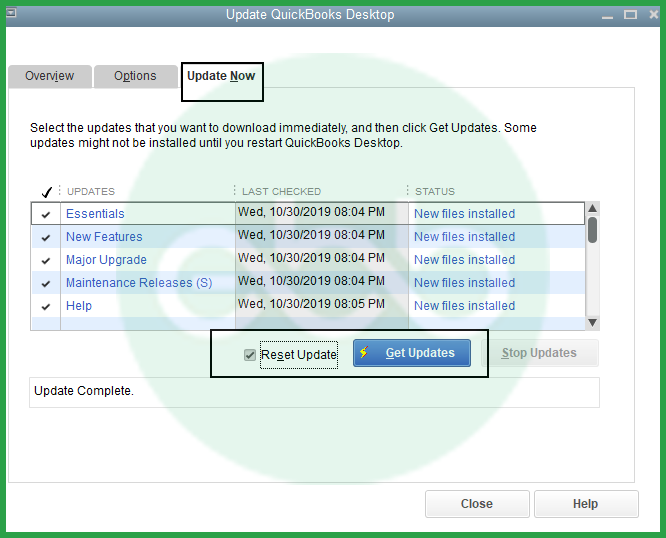The height and width of the screenshot is (538, 666).
Task: Click New Features last checked date cell
Action: point(311,235)
